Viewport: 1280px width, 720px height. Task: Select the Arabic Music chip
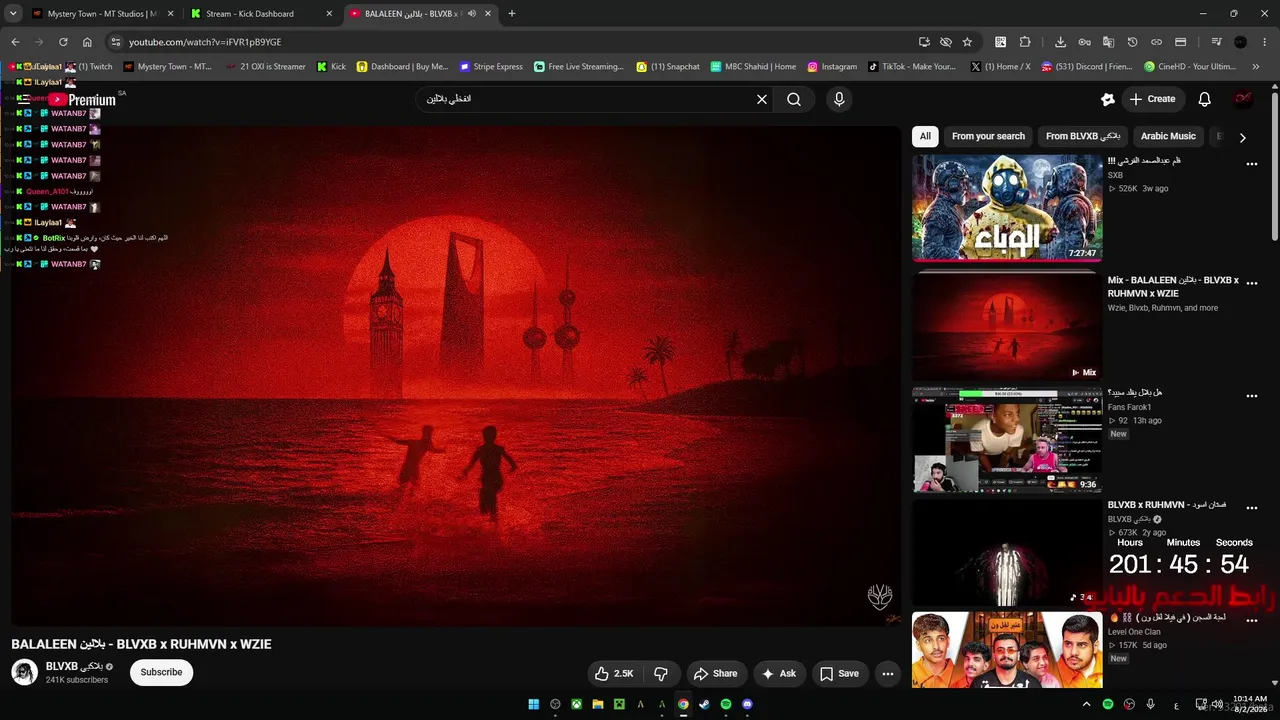click(1168, 136)
